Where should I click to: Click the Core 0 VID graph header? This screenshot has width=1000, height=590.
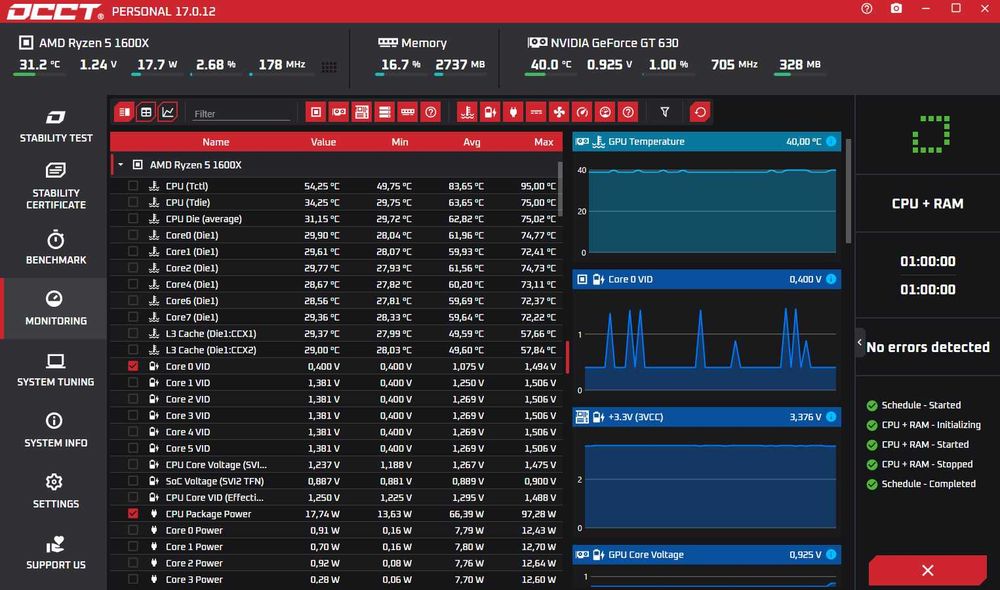pos(707,279)
